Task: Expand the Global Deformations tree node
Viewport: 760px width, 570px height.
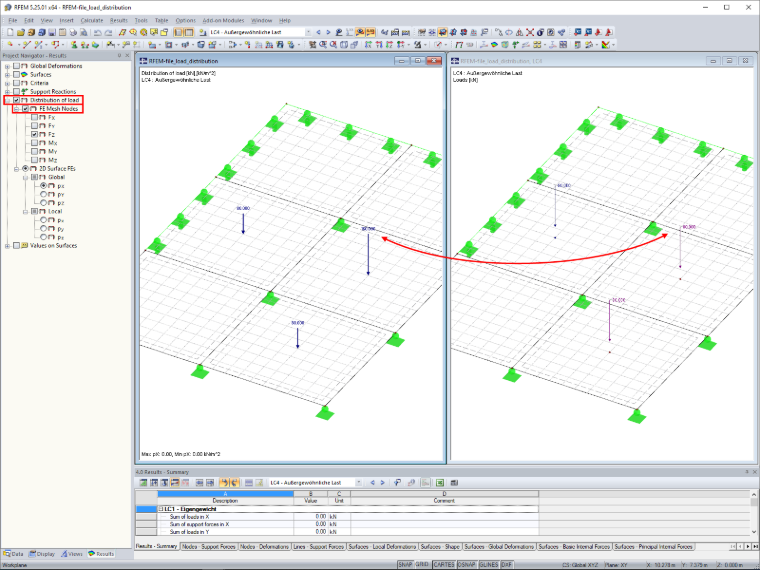Action: 7,66
